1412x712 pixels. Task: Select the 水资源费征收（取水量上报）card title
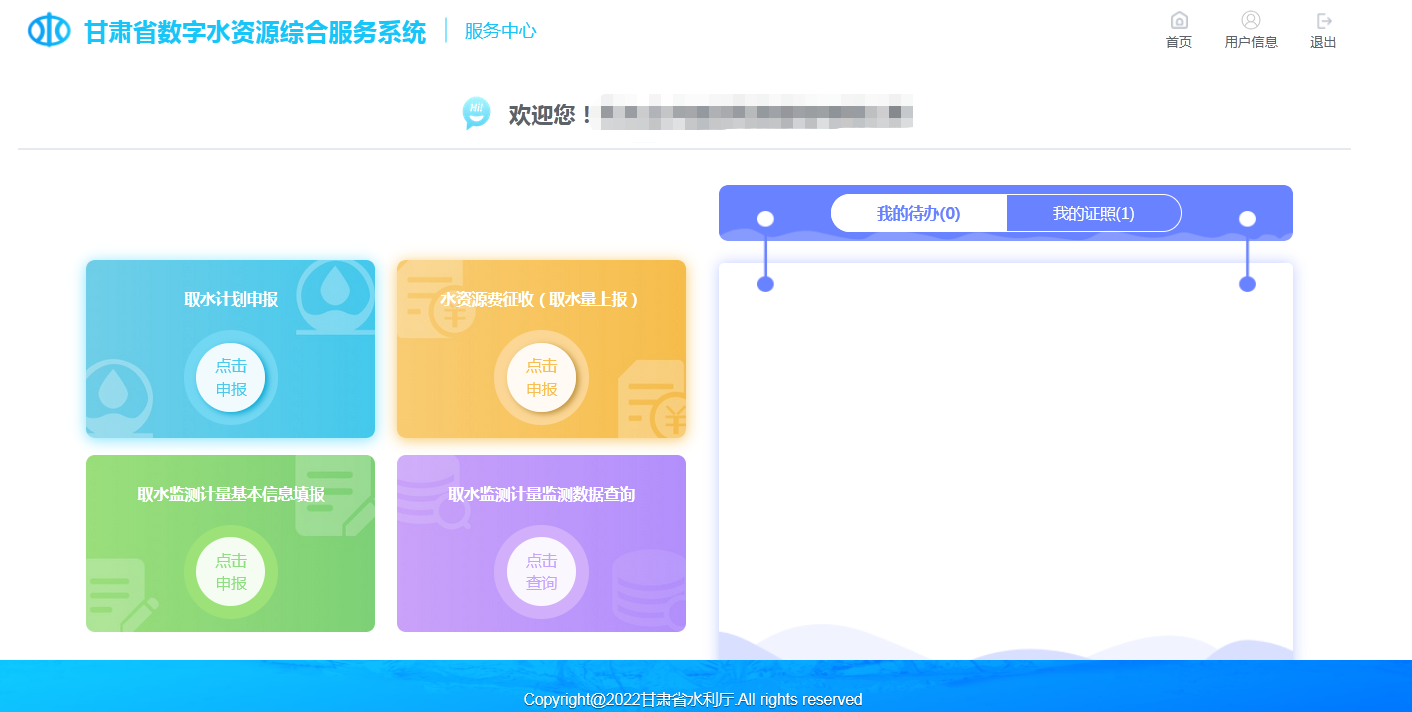tap(540, 299)
